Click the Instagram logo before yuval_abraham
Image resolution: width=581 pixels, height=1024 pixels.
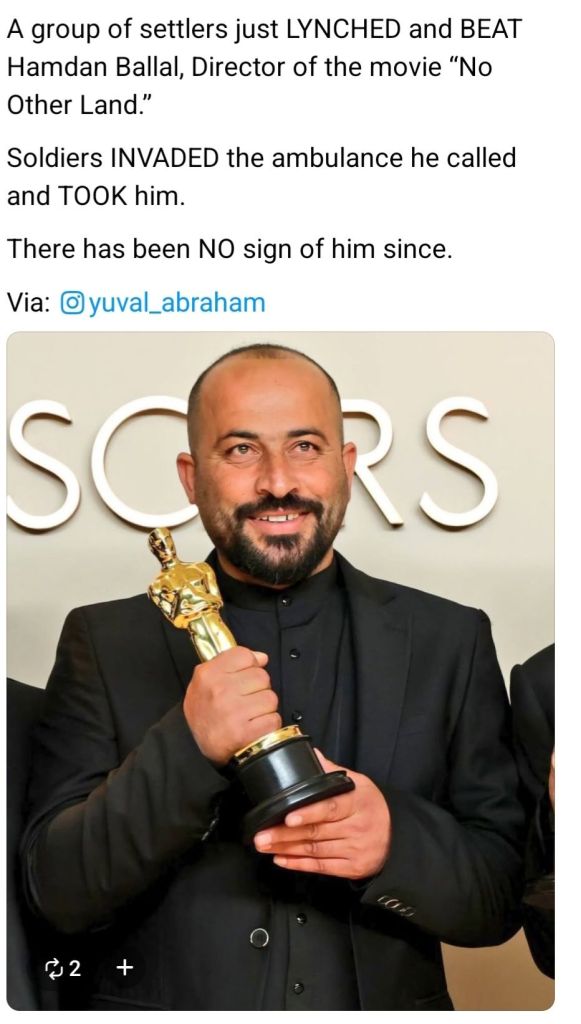click(x=72, y=302)
